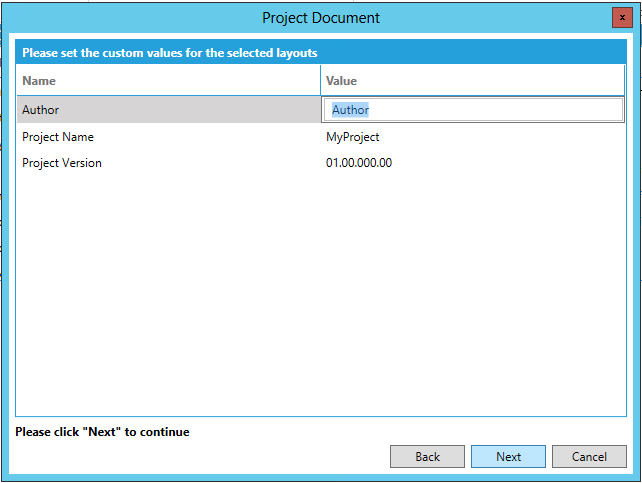The height and width of the screenshot is (483, 642).
Task: Close the Project Document dialog
Action: pyautogui.click(x=622, y=18)
